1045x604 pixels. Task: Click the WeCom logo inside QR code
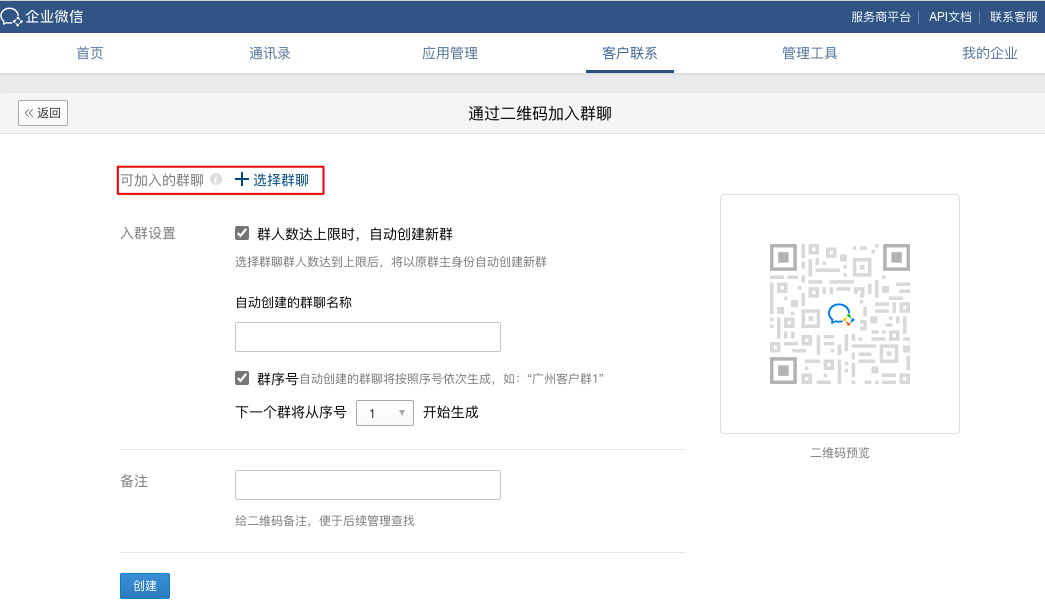pos(840,315)
